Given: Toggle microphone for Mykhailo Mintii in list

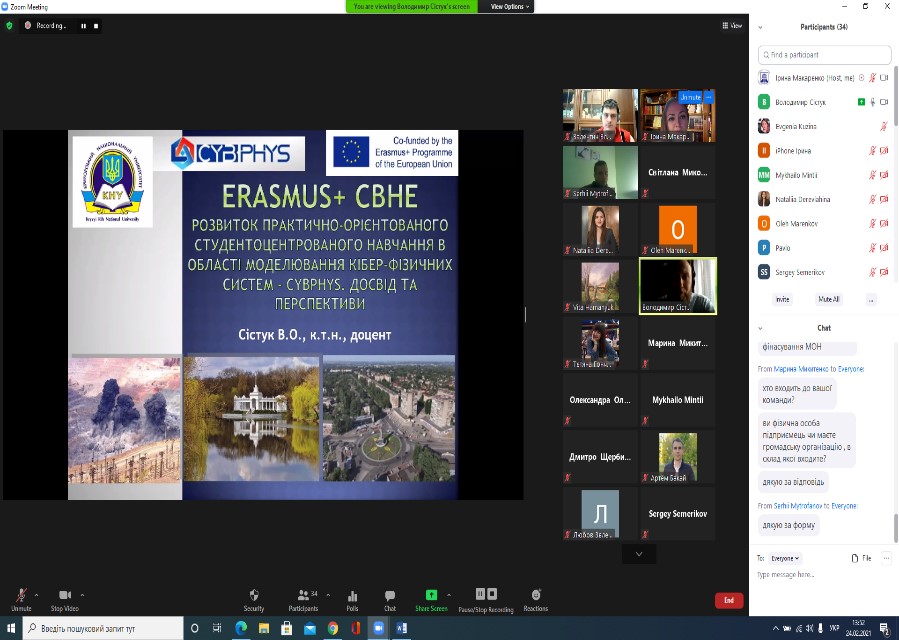Looking at the screenshot, I should (872, 175).
